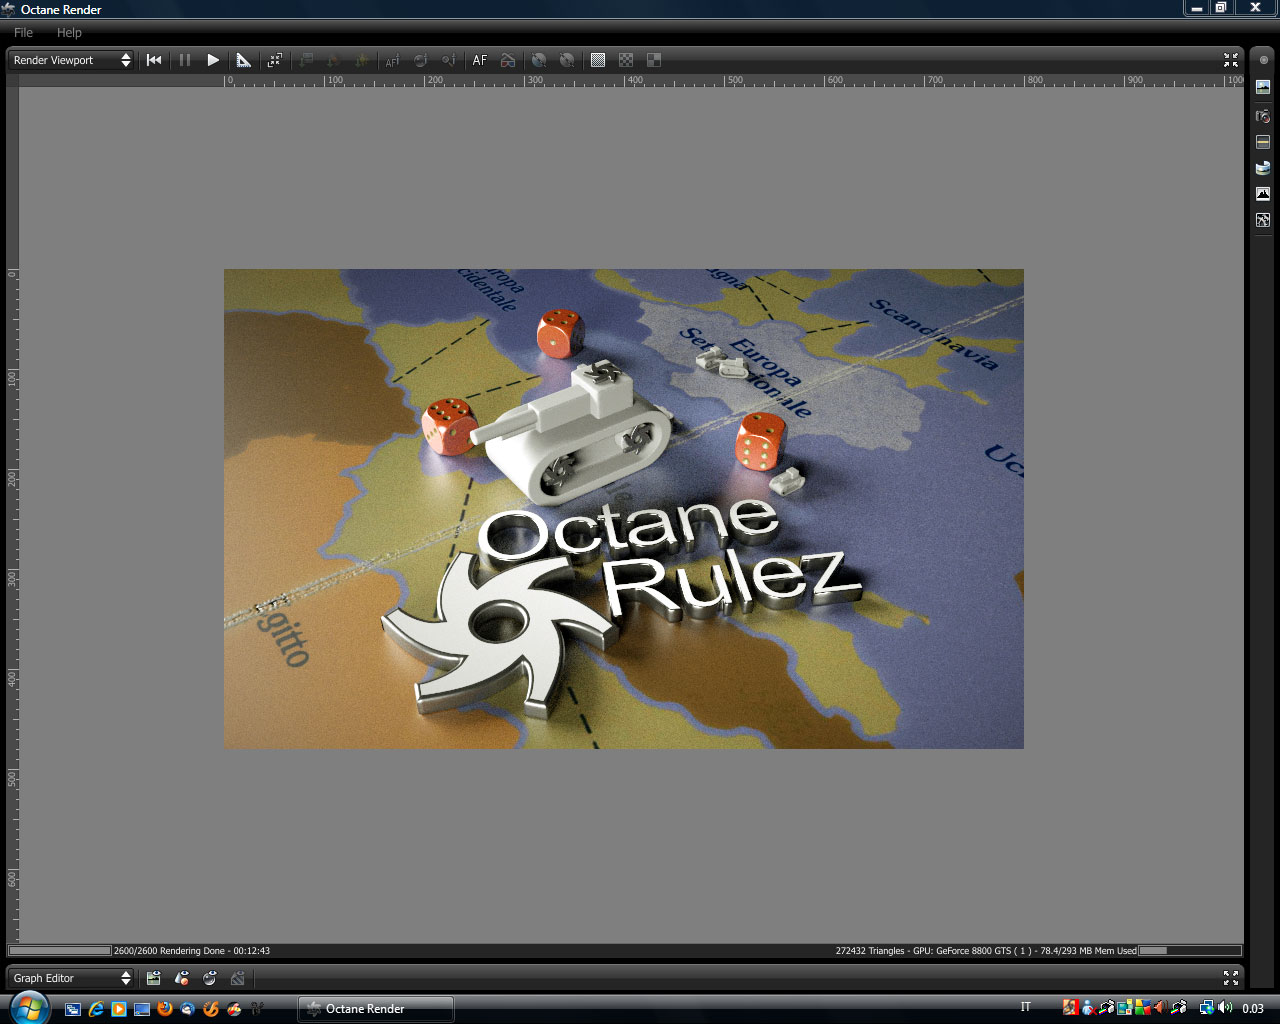Select the set-square ruler icon in toolbar
This screenshot has width=1280, height=1024.
coord(244,60)
